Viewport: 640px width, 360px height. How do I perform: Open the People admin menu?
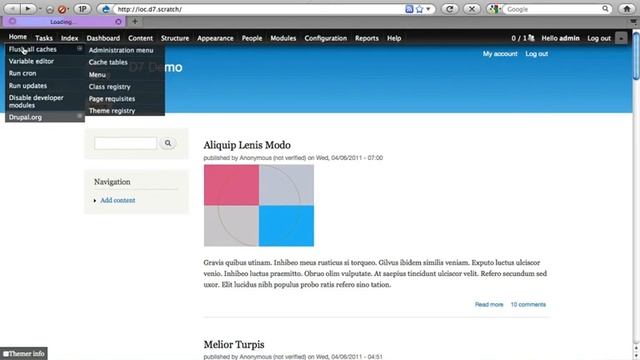[252, 38]
